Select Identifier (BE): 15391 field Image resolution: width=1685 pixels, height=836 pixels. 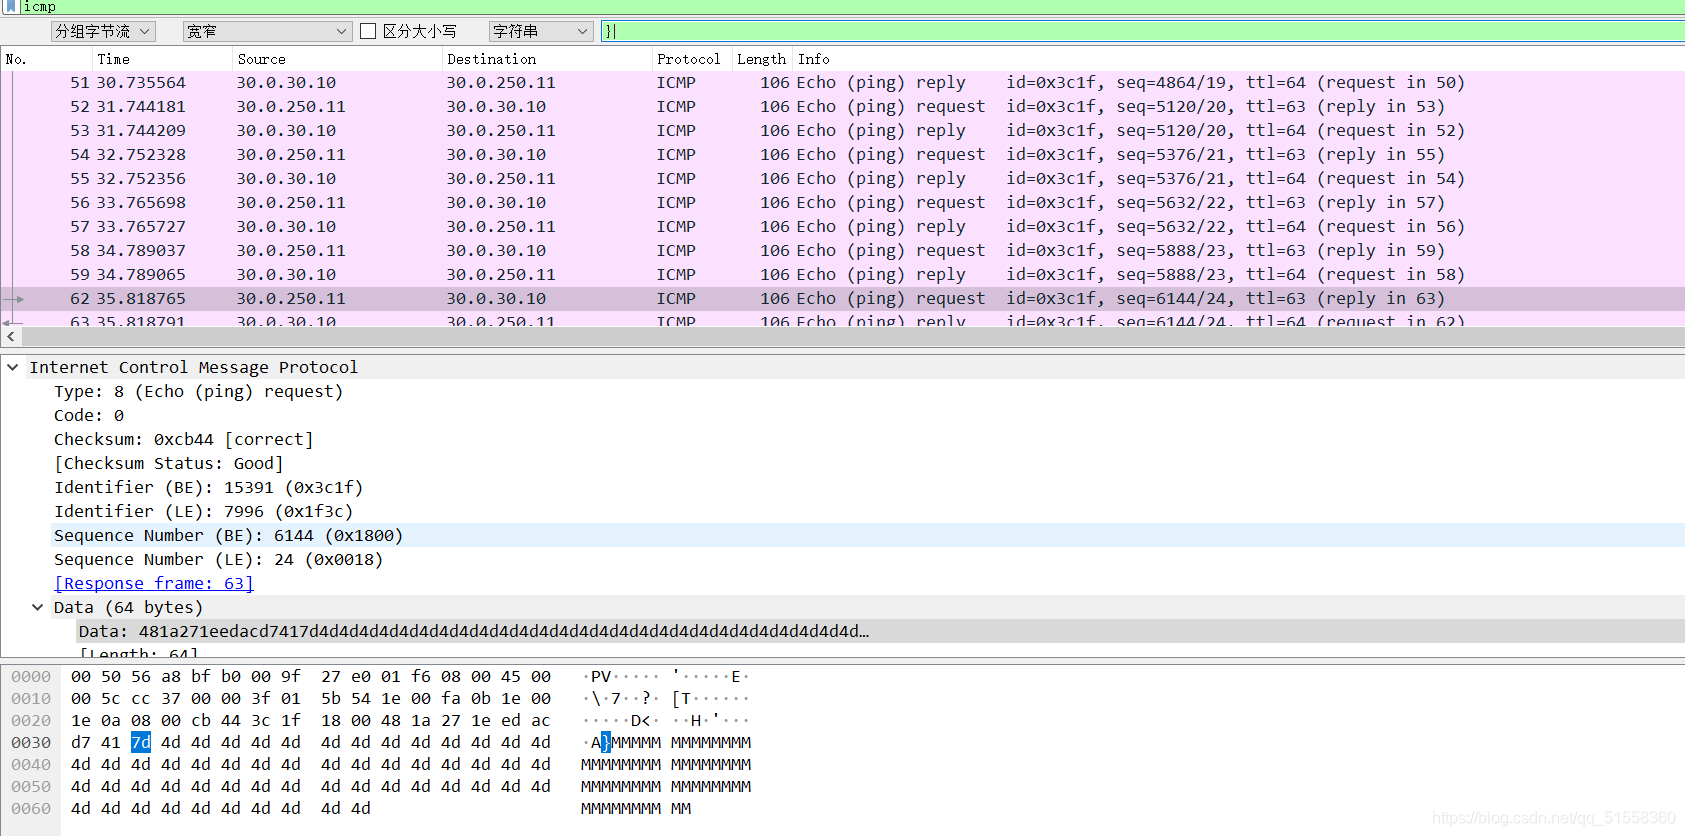(208, 487)
